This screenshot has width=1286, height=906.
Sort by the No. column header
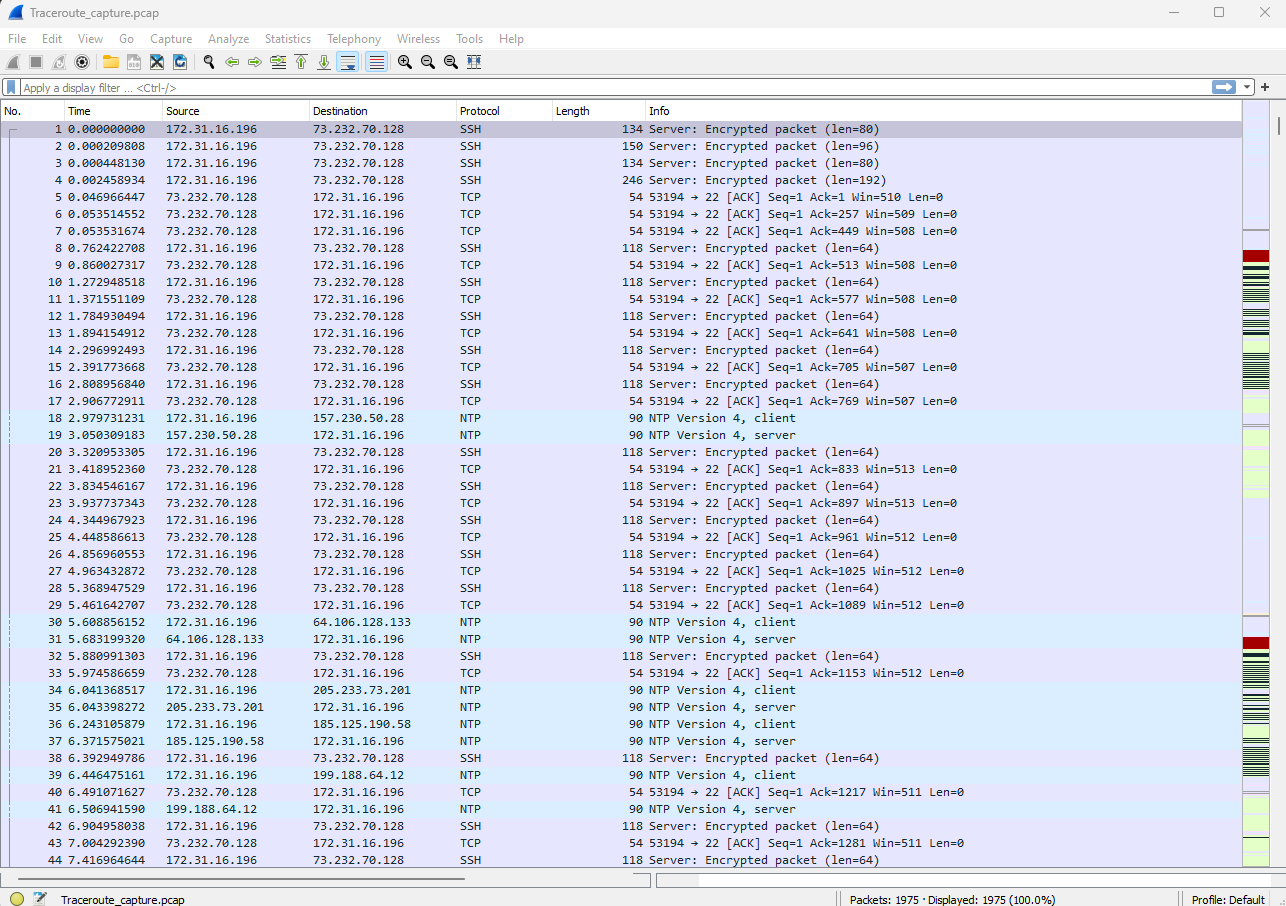point(33,111)
